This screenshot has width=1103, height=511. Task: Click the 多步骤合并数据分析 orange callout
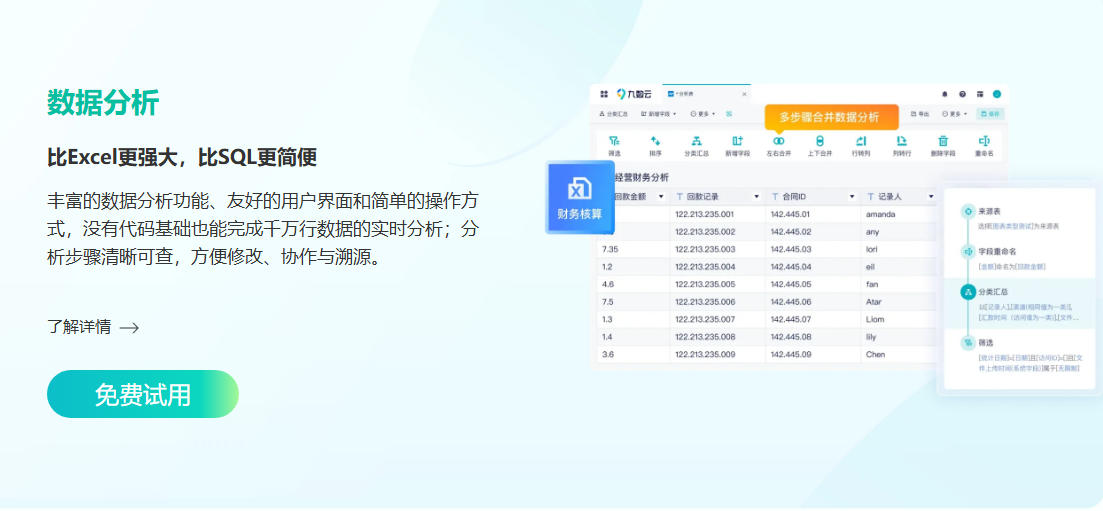click(831, 117)
